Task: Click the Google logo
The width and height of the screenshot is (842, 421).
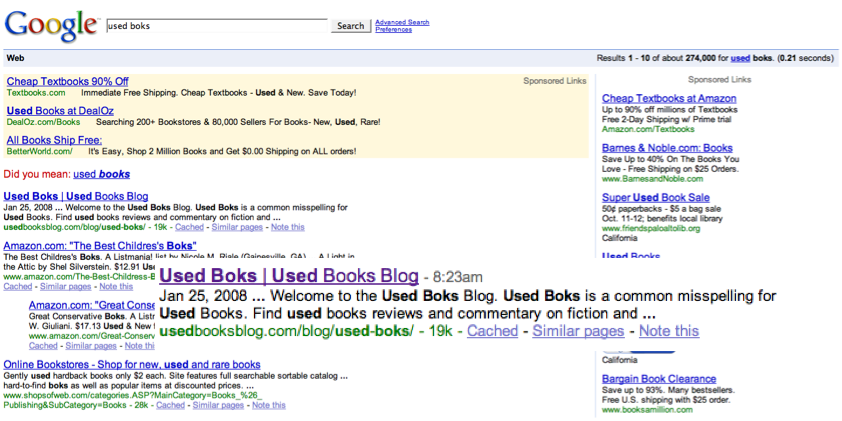Action: coord(52,25)
